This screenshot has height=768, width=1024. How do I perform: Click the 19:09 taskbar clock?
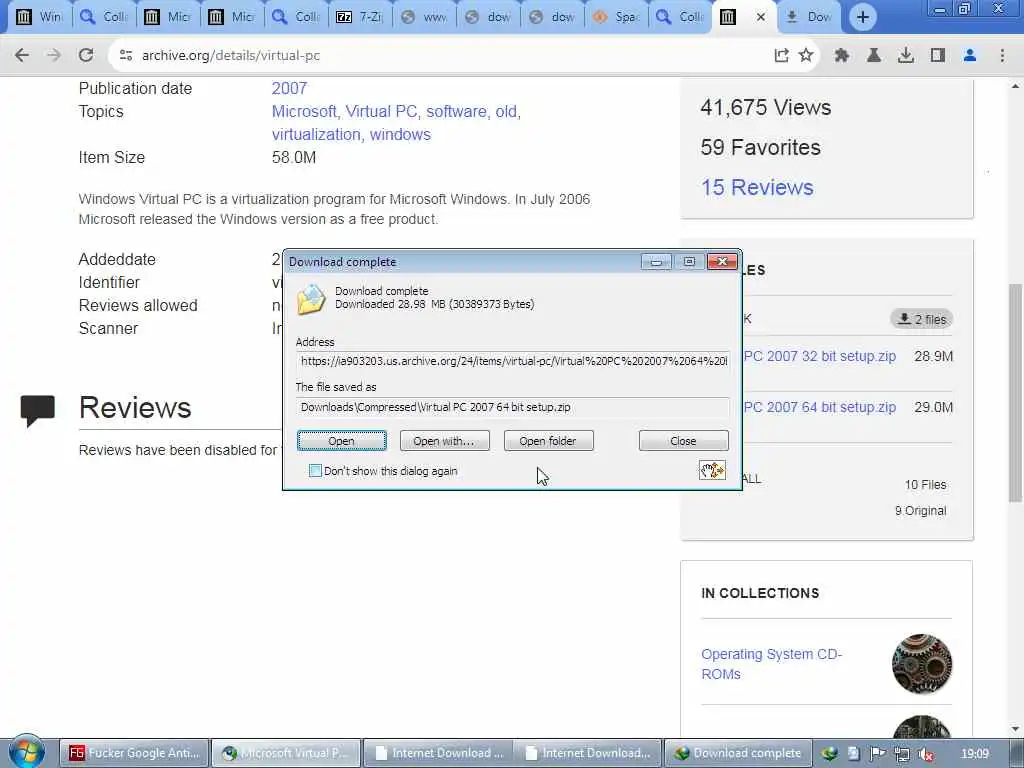coord(974,754)
